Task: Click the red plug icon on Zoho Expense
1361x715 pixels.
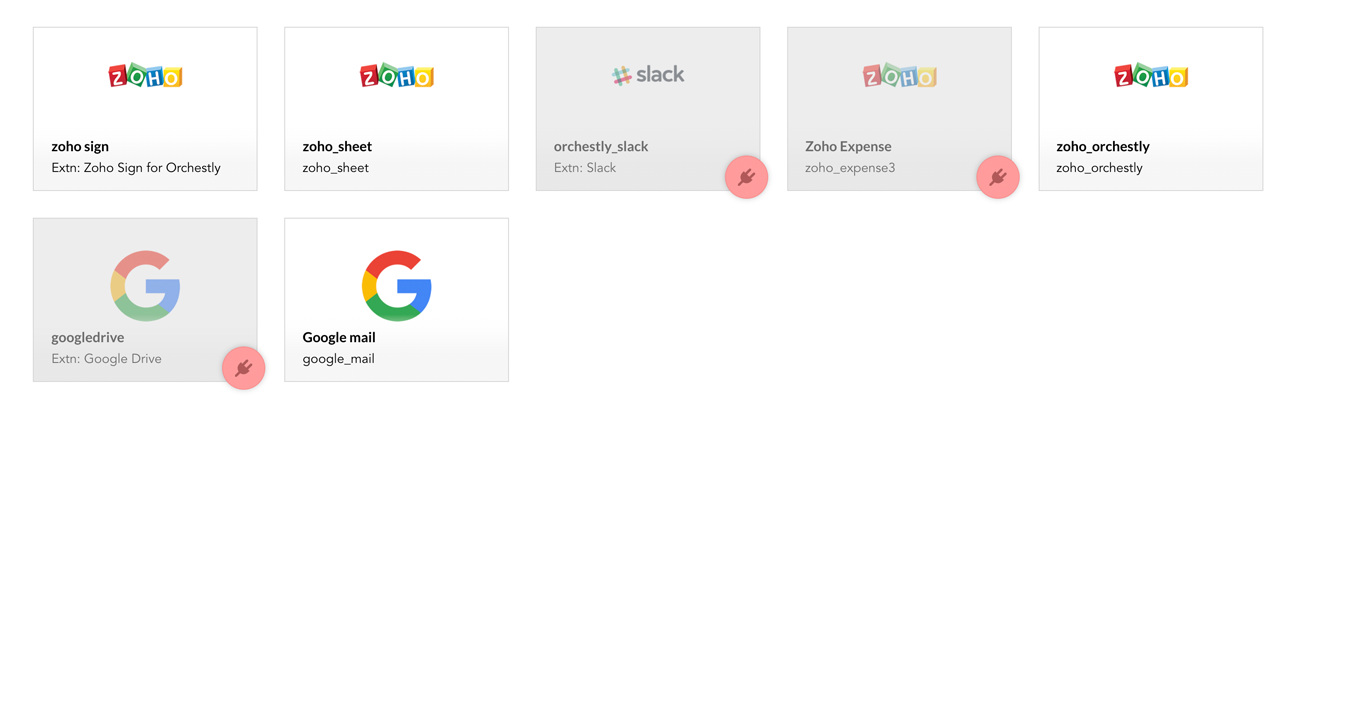Action: click(x=998, y=177)
